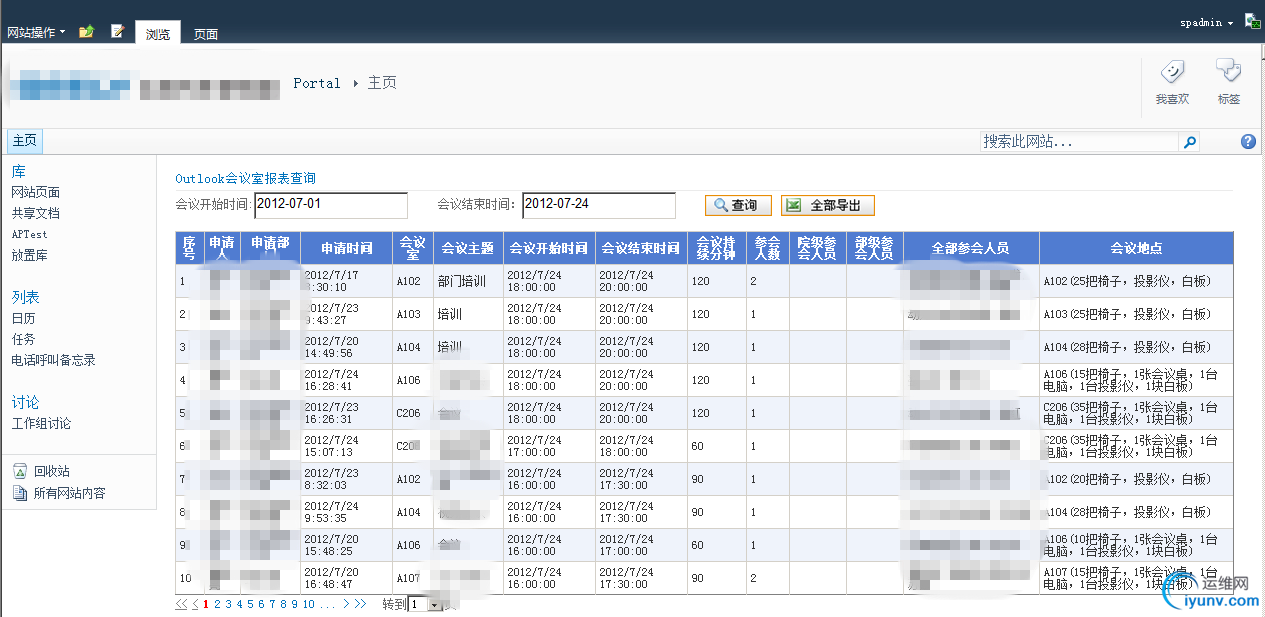The height and width of the screenshot is (617, 1265).
Task: Open the 网站操作 site actions menu
Action: click(36, 32)
